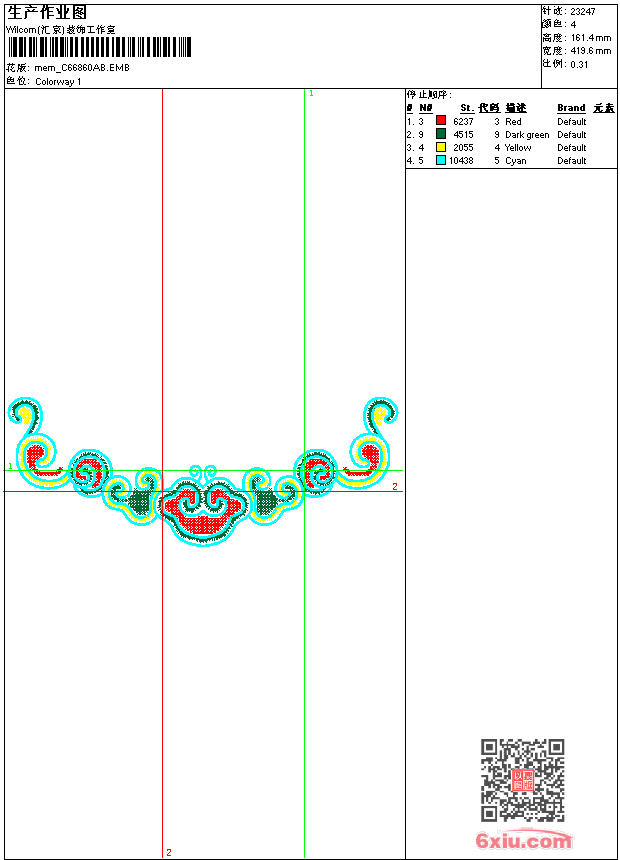The width and height of the screenshot is (620, 860).
Task: Select the total stitch count 23247
Action: pos(583,12)
